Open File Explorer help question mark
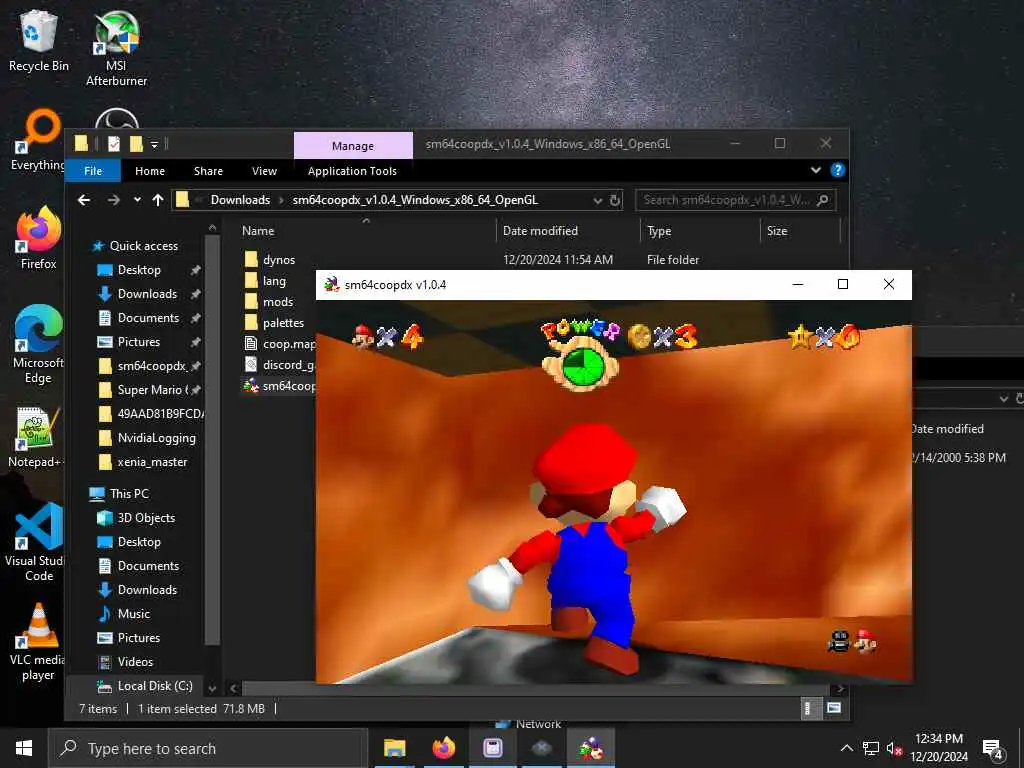 (837, 170)
